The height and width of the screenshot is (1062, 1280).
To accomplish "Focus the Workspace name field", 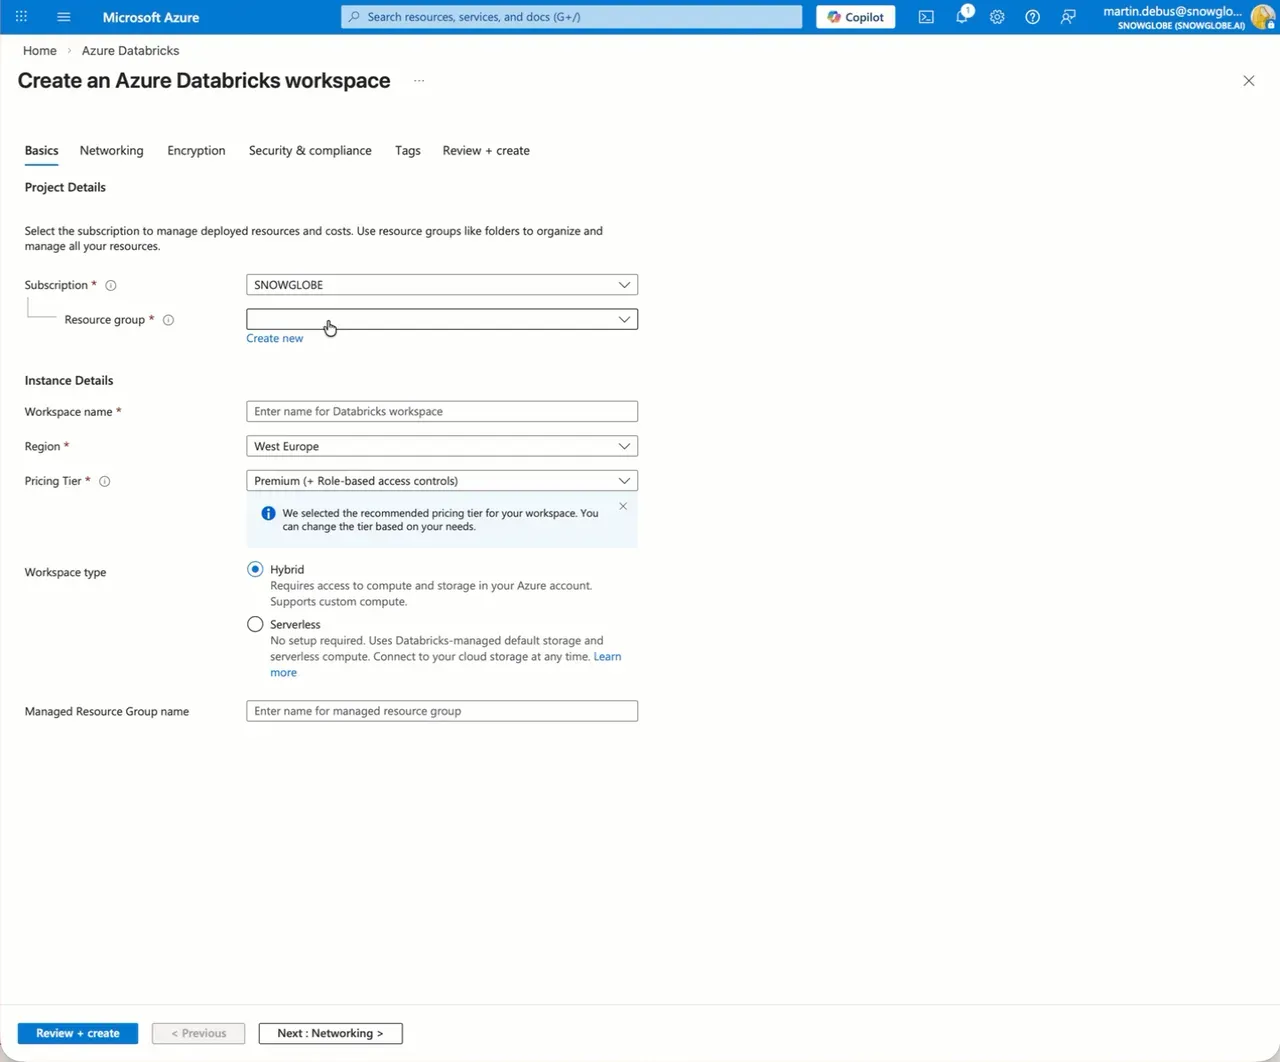I will [x=442, y=411].
